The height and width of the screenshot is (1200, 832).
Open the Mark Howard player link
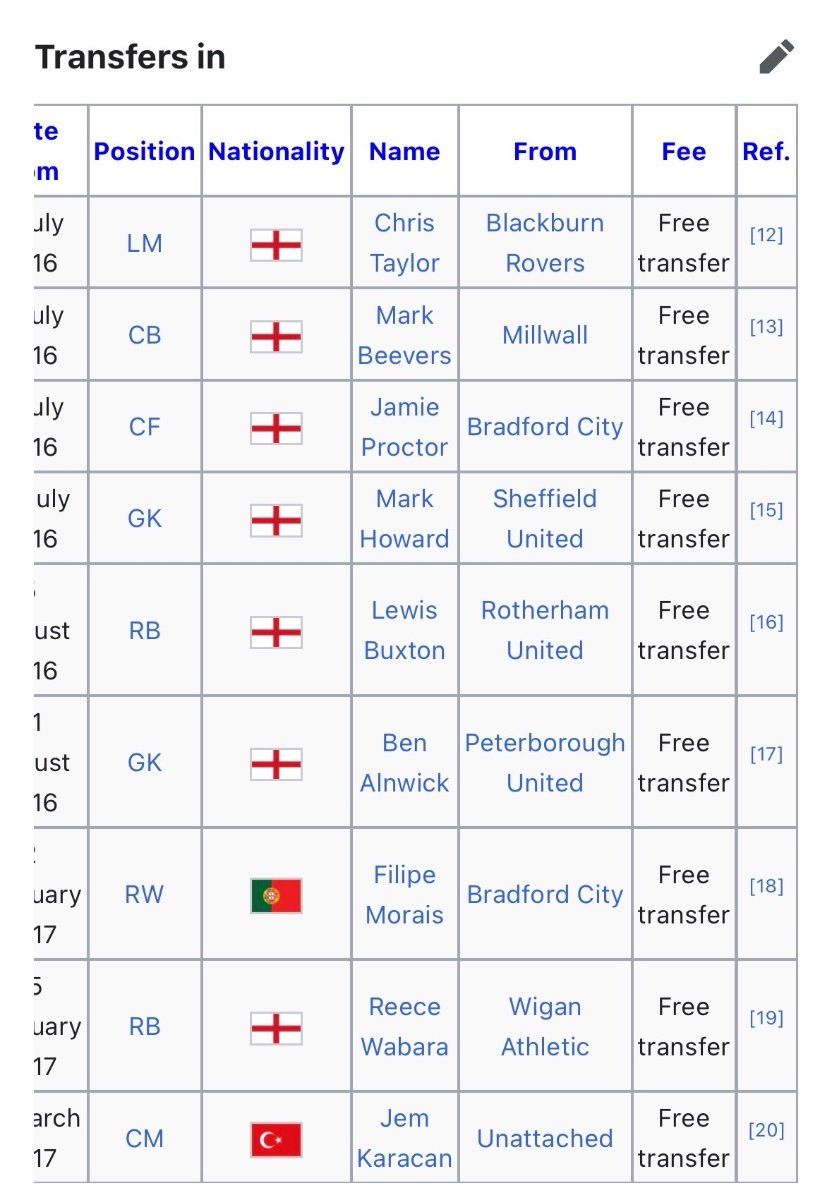405,519
